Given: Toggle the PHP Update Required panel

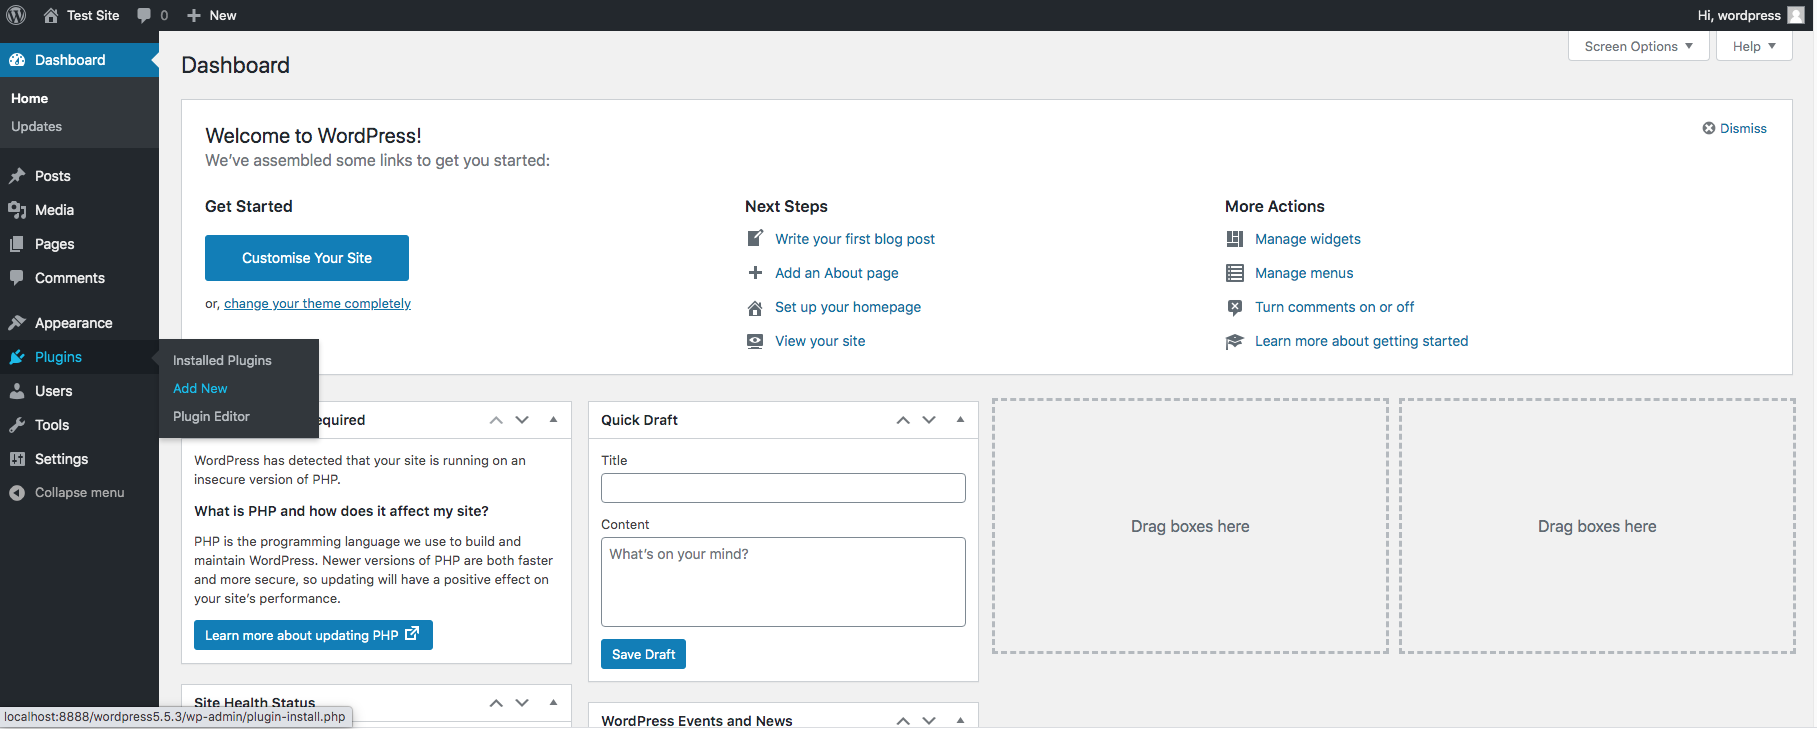Looking at the screenshot, I should [553, 420].
